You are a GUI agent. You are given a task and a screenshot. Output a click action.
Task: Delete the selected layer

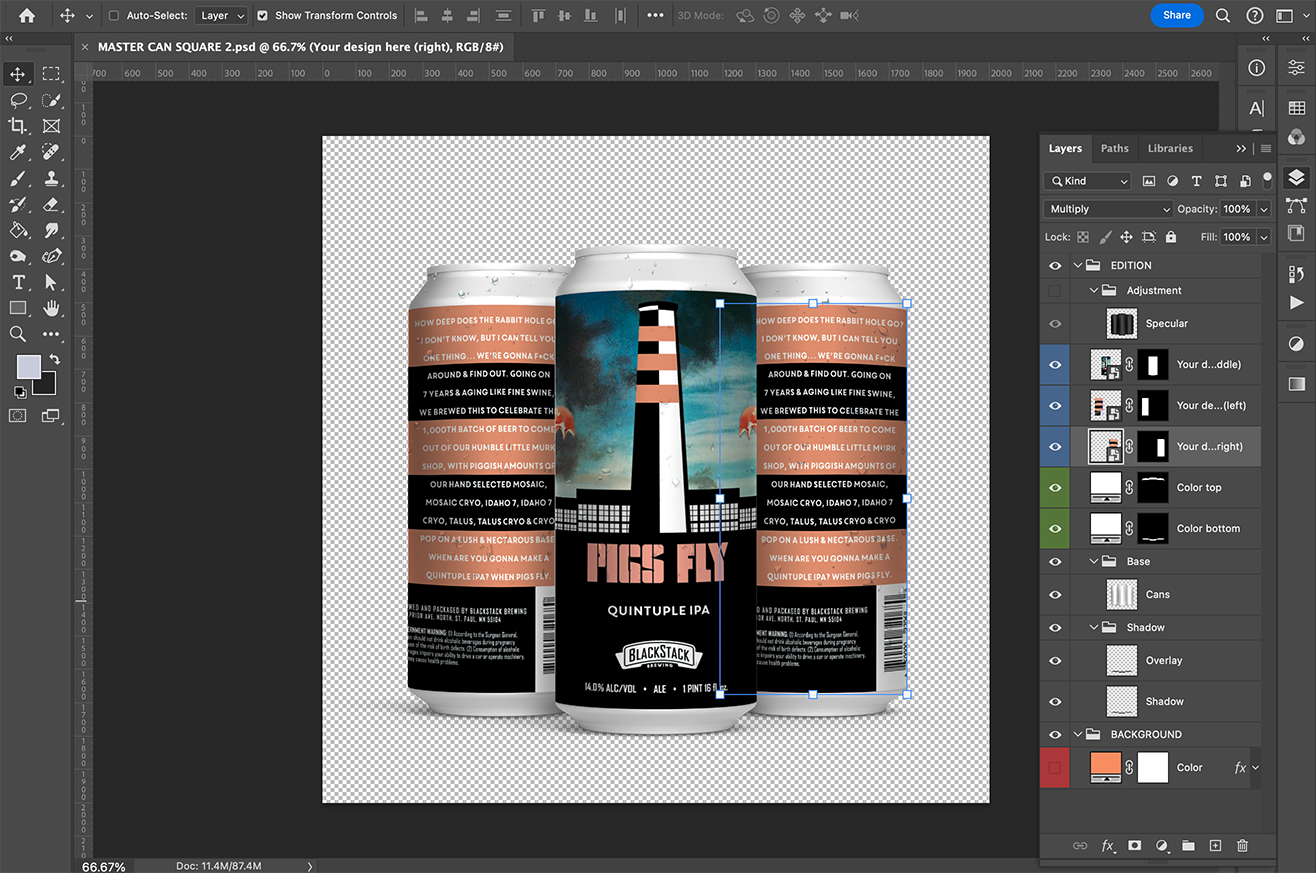1242,845
